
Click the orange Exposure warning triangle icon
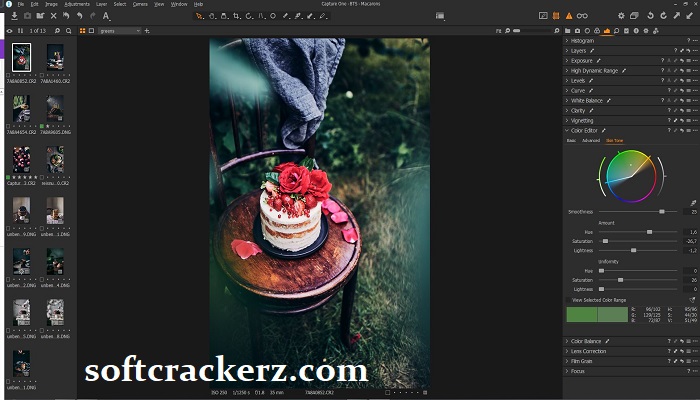tap(569, 16)
